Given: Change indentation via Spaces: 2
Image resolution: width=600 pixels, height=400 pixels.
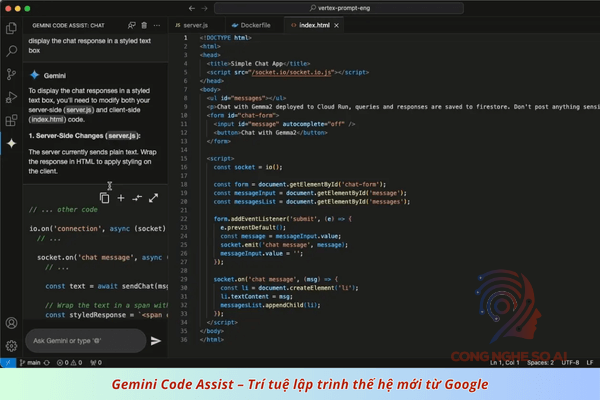Looking at the screenshot, I should [540, 362].
